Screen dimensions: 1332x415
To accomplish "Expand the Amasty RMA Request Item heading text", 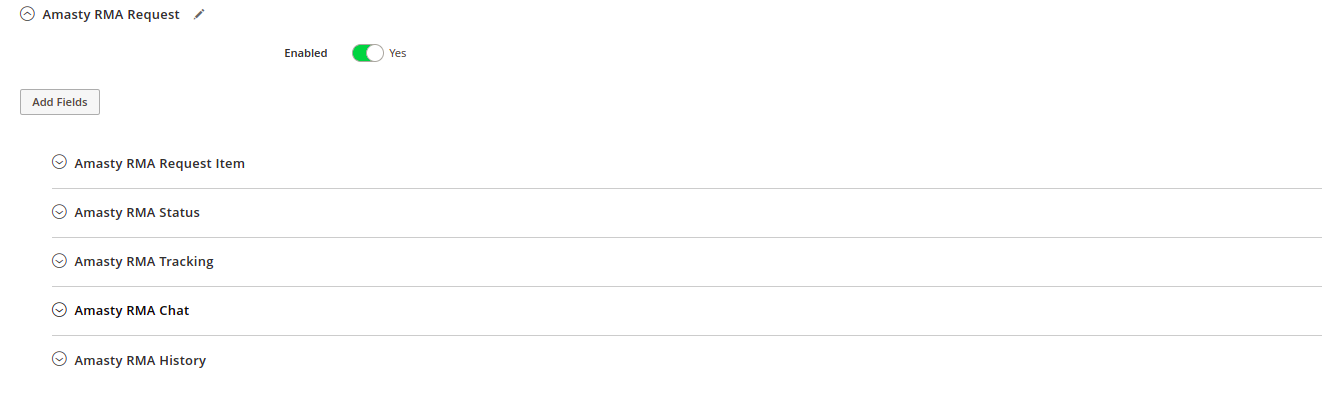I will tap(160, 163).
